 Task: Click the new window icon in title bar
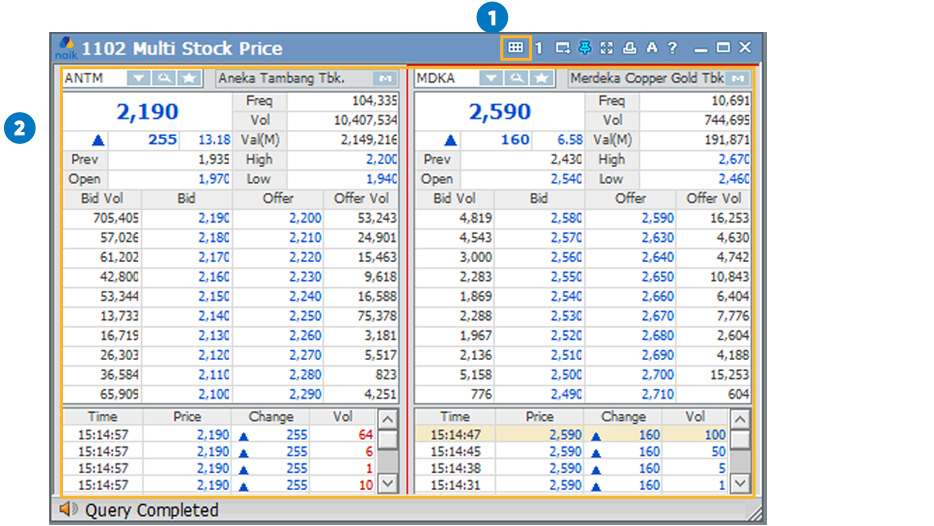tap(563, 48)
